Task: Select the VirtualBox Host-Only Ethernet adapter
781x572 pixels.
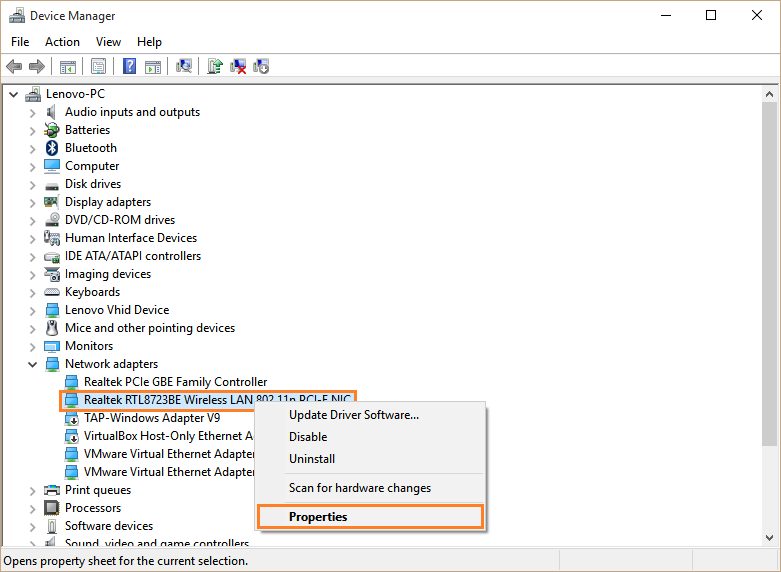Action: point(168,436)
